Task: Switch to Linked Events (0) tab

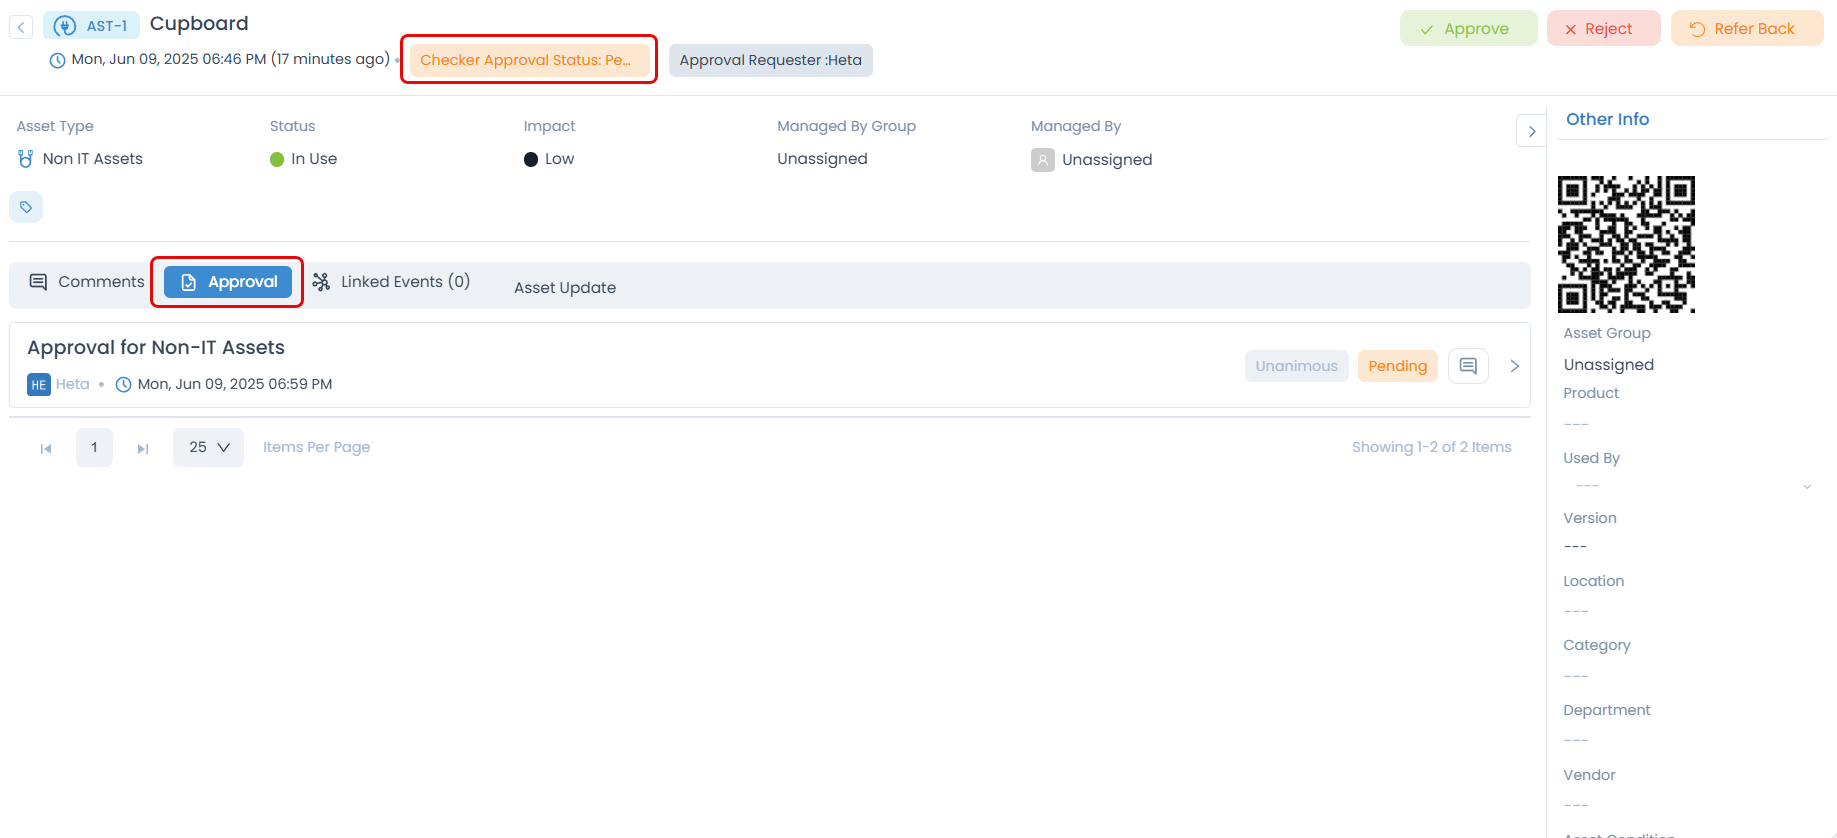Action: click(391, 282)
